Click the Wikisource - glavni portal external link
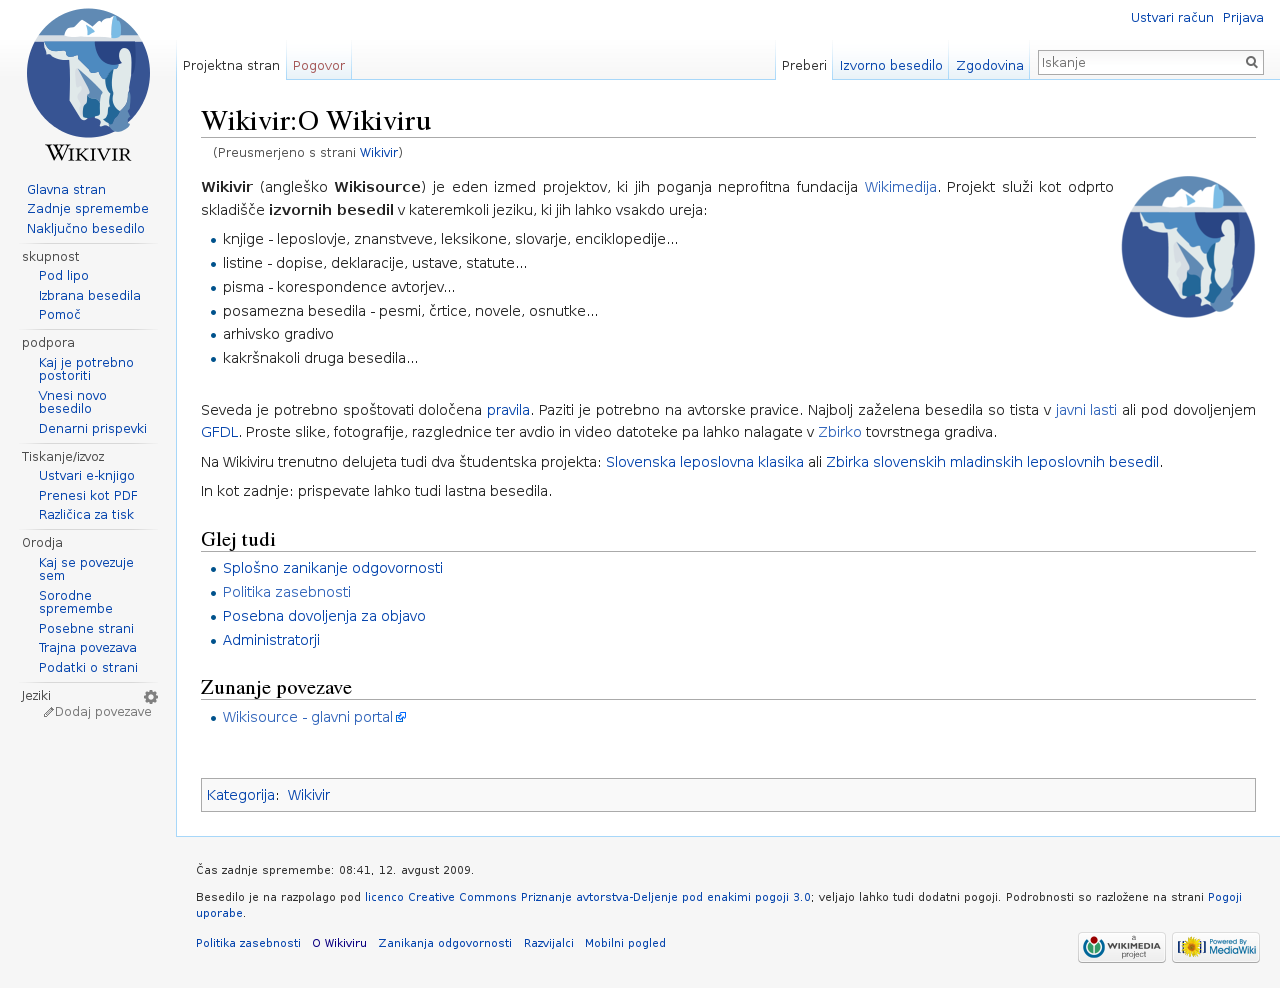1280x988 pixels. (308, 717)
